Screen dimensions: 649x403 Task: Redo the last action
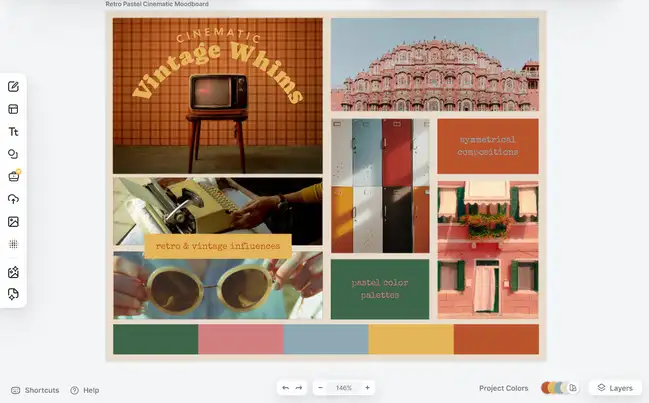click(x=298, y=388)
